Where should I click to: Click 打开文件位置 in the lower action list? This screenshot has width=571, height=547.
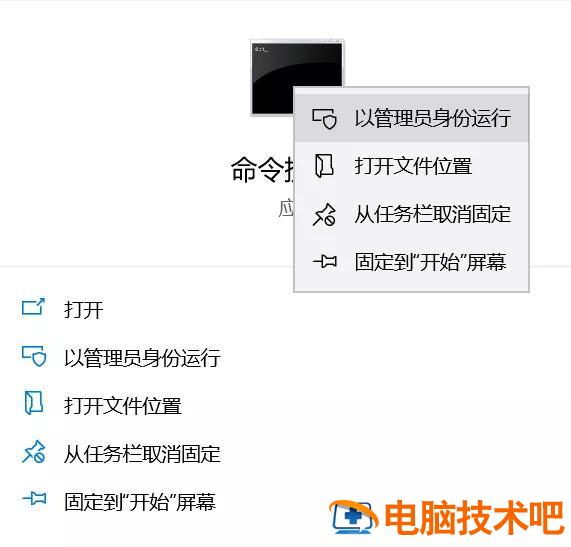coord(123,406)
